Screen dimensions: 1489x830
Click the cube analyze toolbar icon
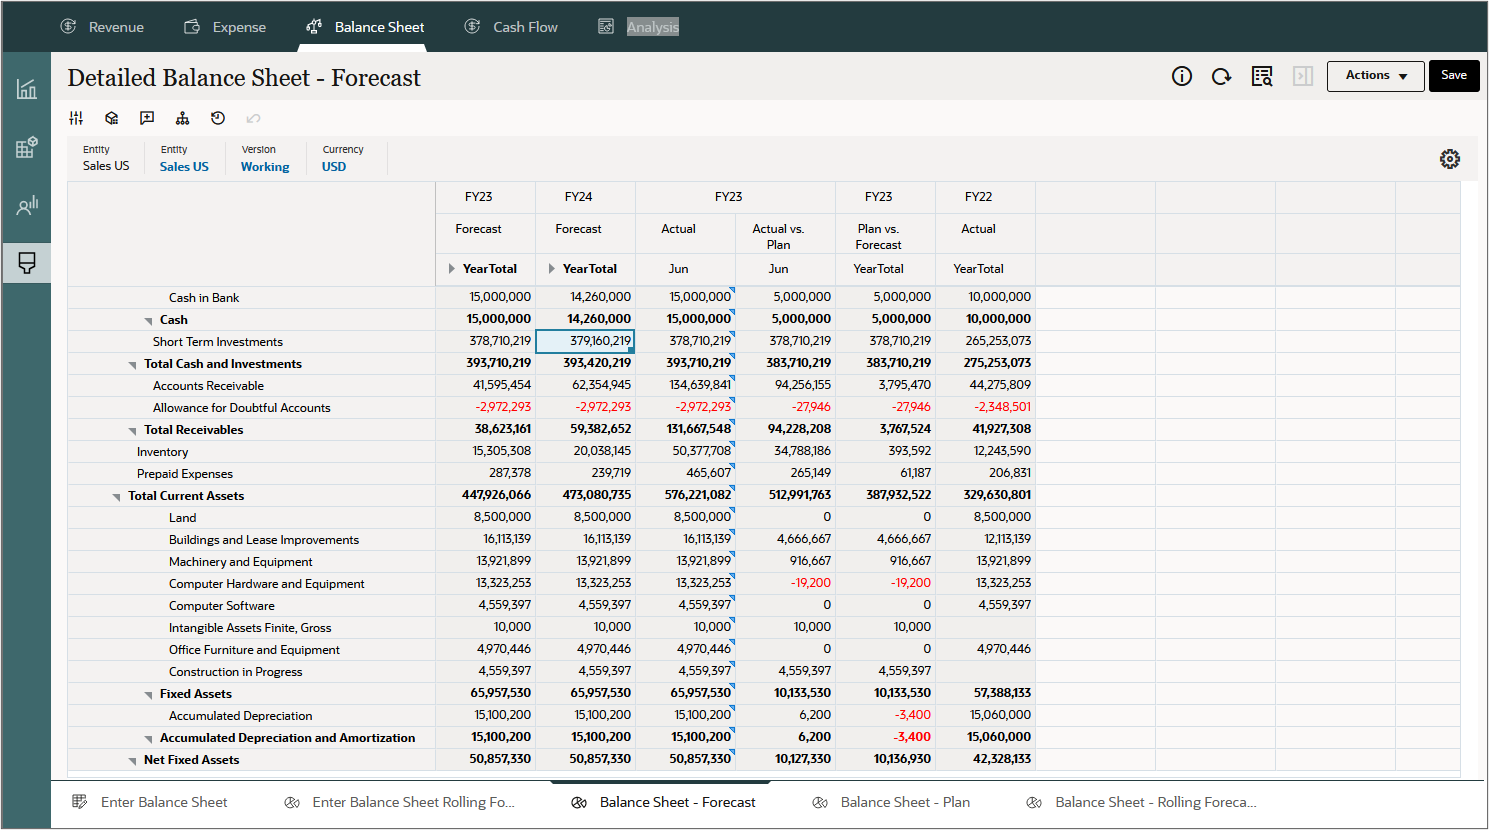click(x=112, y=118)
